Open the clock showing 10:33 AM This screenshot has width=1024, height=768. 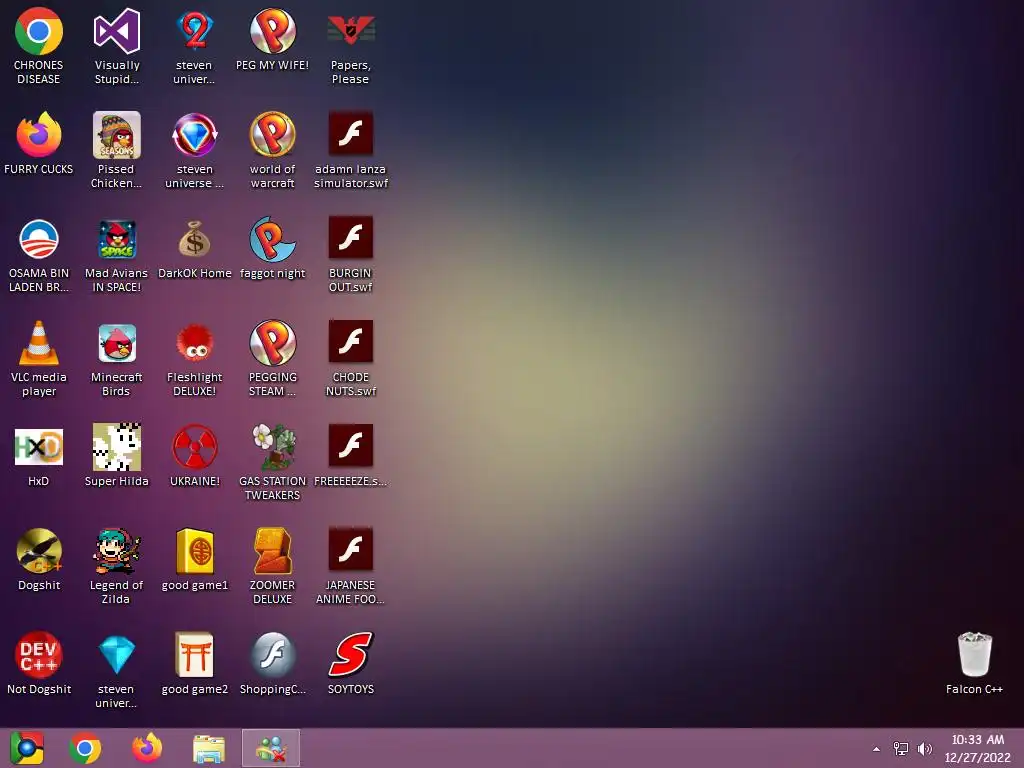point(978,748)
